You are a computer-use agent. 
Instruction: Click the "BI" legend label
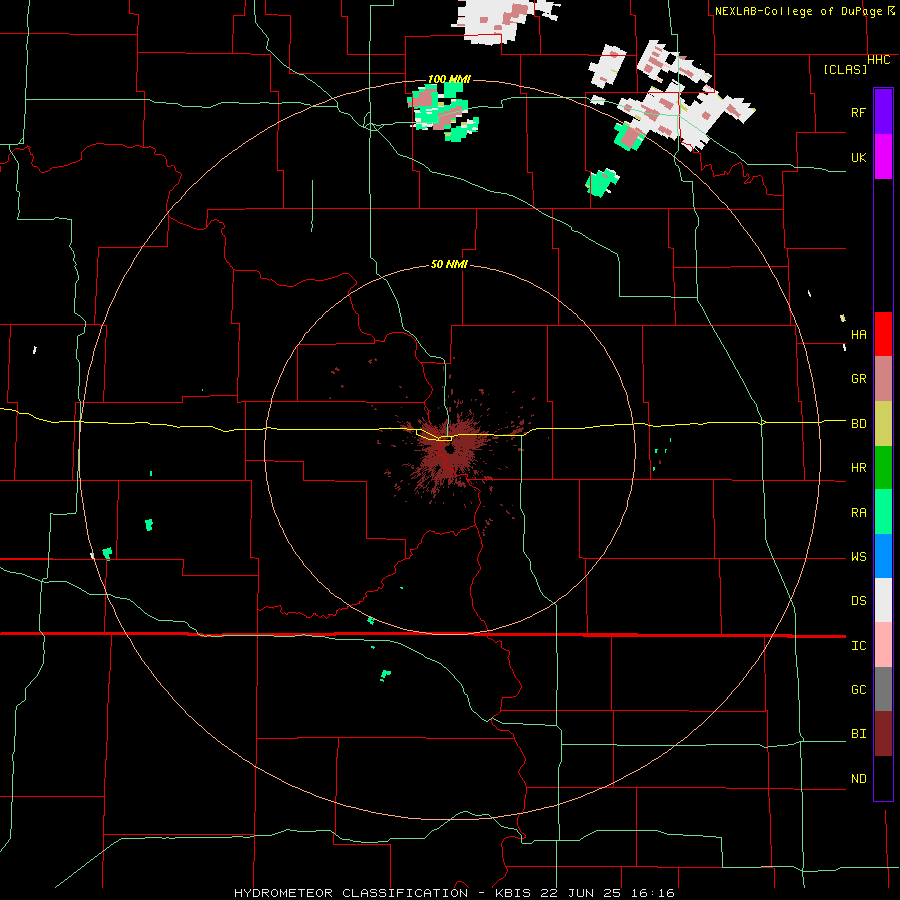858,734
